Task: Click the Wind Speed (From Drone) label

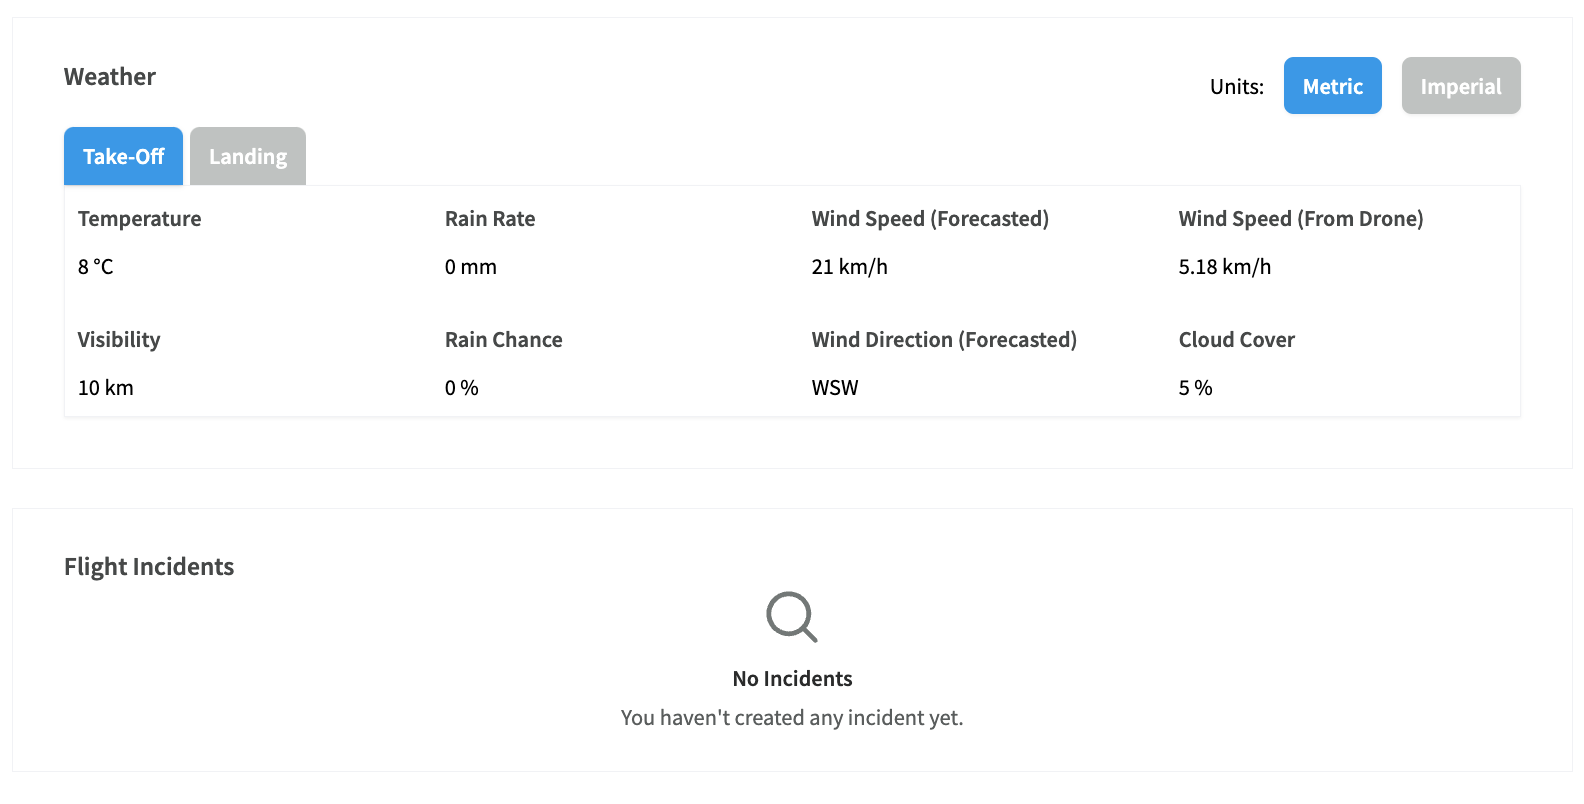Action: click(1301, 219)
